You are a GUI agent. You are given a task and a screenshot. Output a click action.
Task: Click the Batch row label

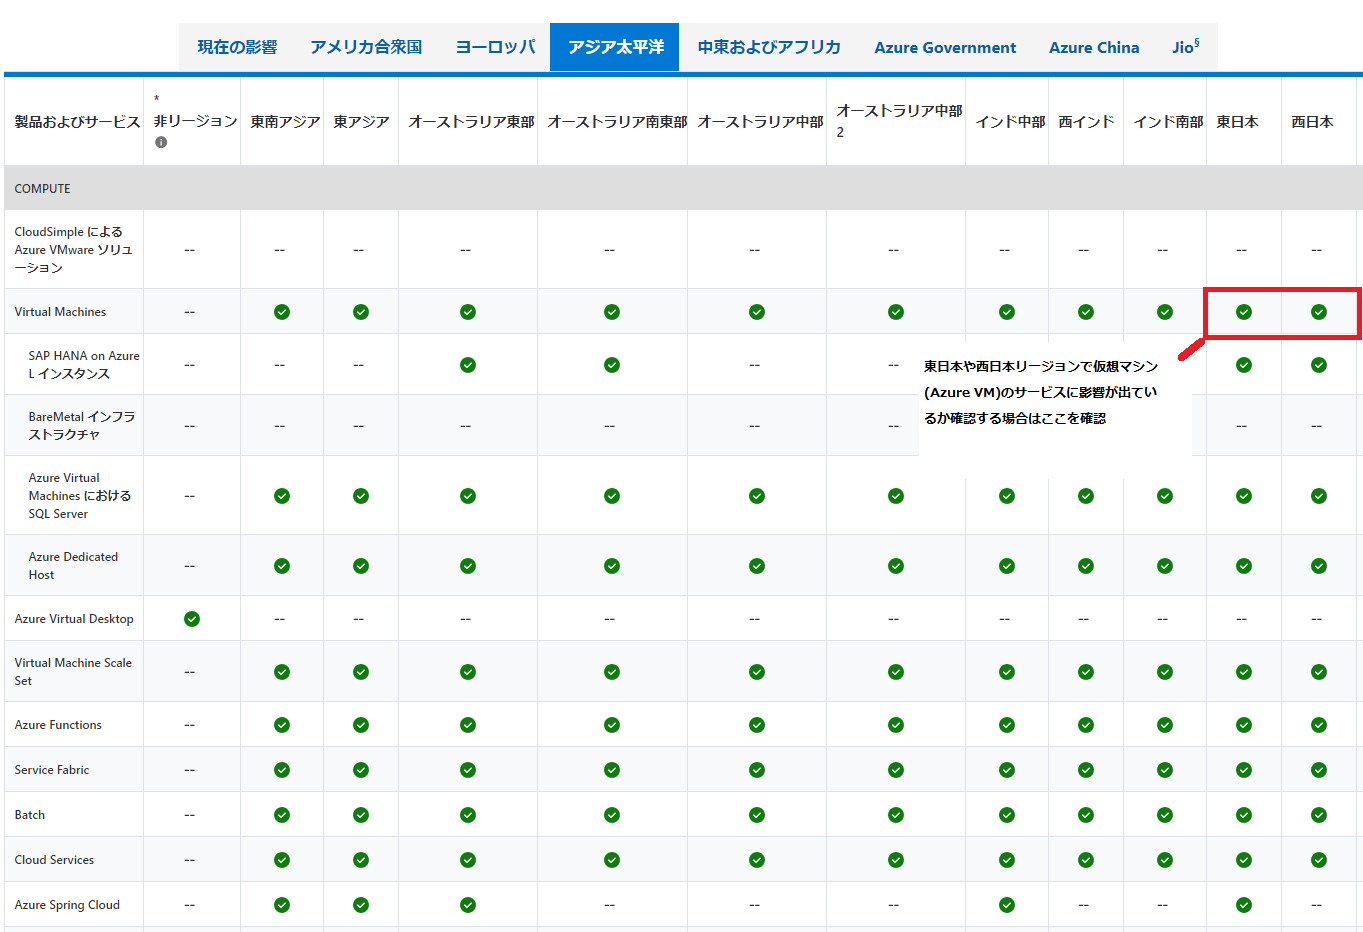point(30,815)
